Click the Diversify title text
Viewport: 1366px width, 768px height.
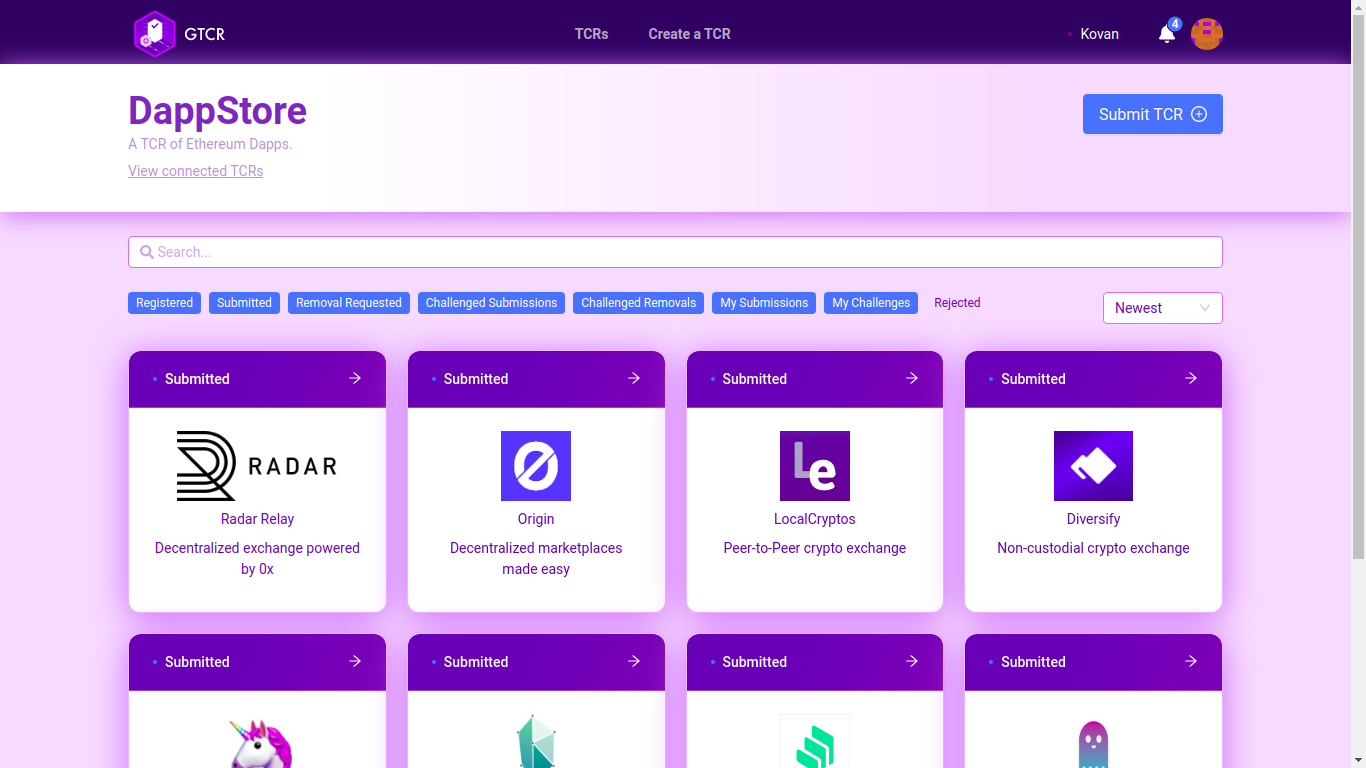pyautogui.click(x=1093, y=519)
